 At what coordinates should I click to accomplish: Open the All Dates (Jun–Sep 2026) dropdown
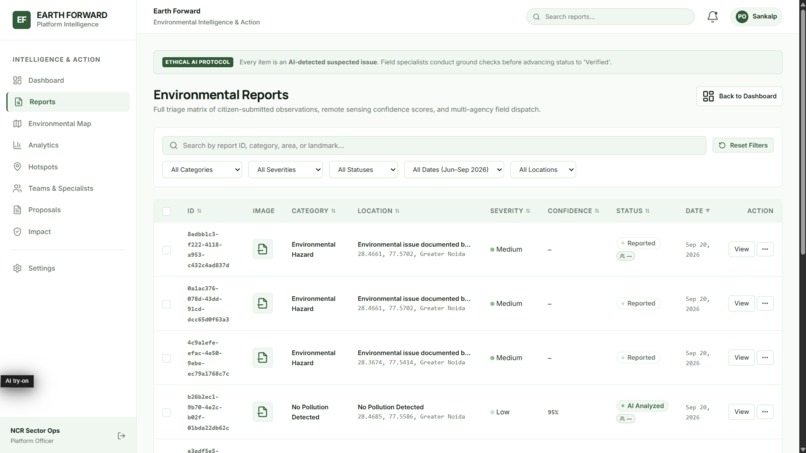coord(454,170)
